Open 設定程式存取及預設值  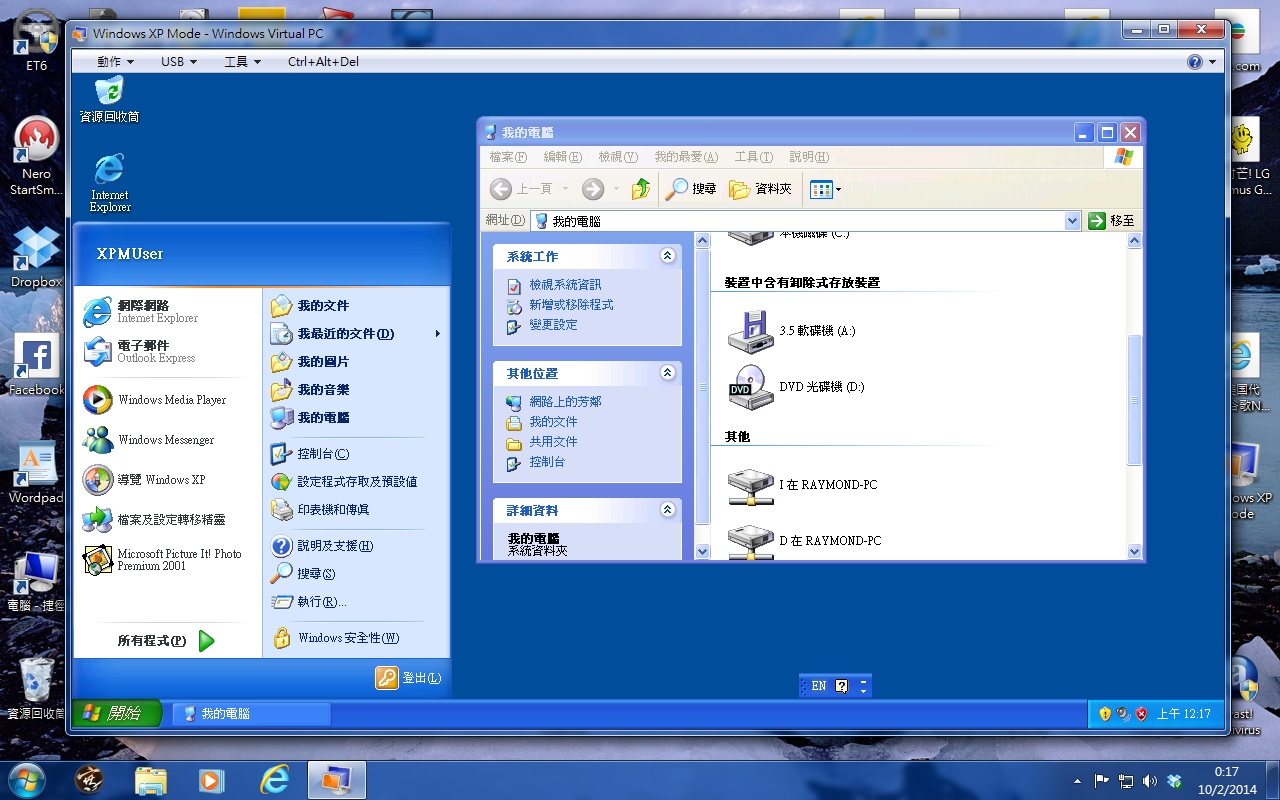(x=355, y=482)
